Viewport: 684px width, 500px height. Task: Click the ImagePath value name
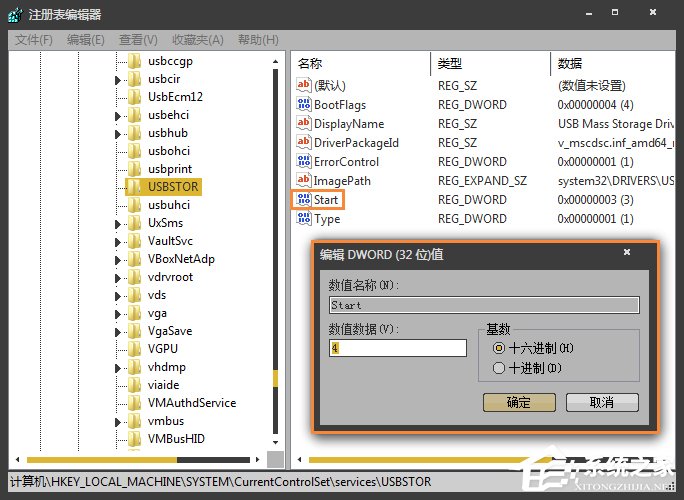[x=342, y=181]
